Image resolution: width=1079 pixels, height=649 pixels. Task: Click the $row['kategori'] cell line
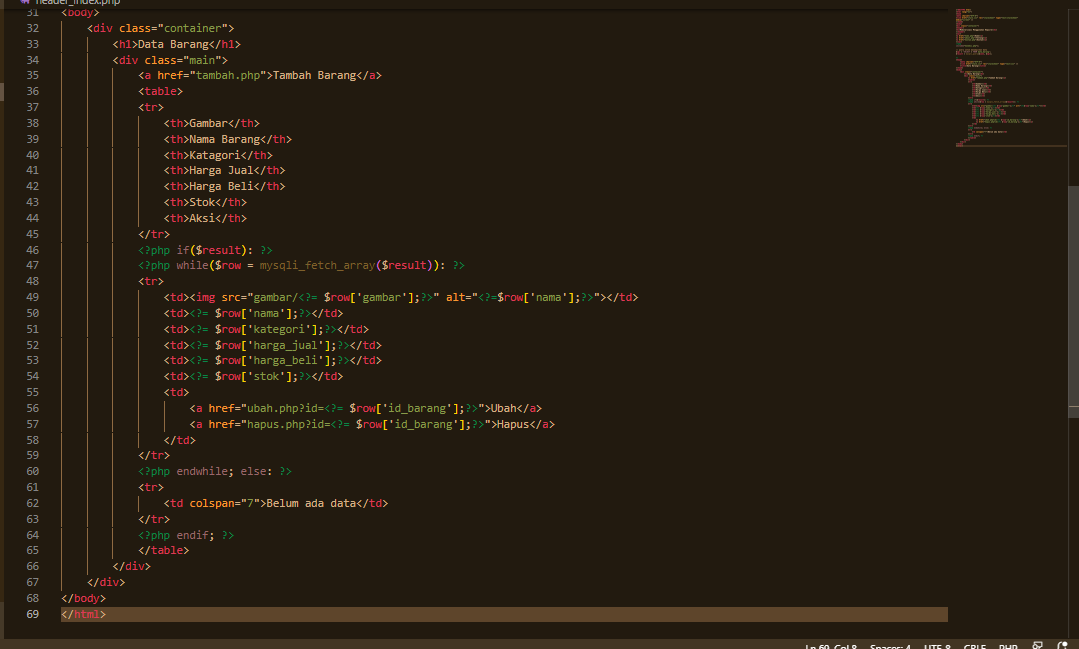coord(266,329)
